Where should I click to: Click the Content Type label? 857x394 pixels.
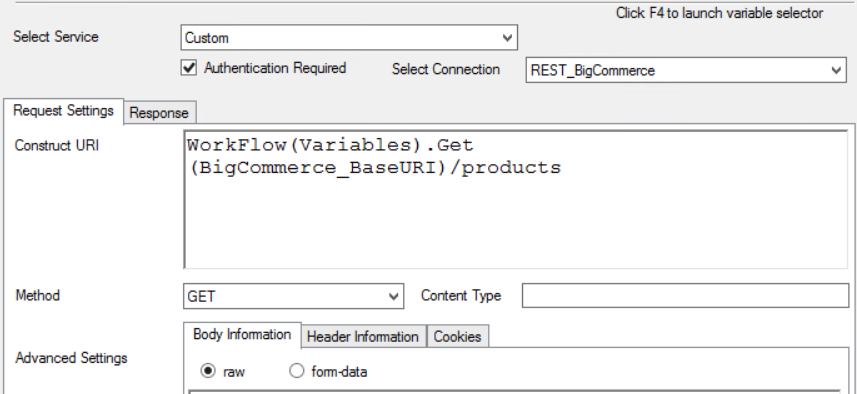point(461,296)
